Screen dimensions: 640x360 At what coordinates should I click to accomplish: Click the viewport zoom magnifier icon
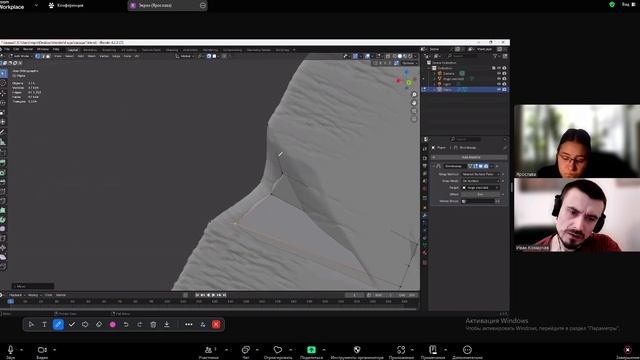point(414,95)
